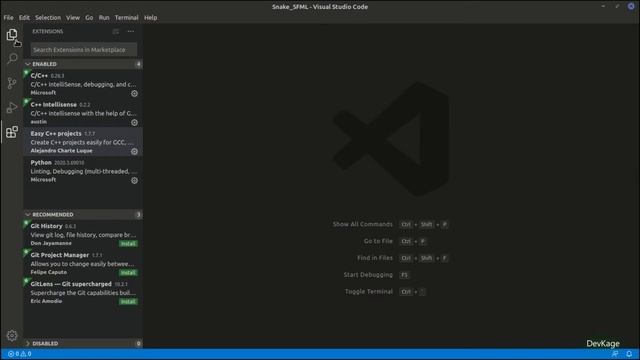Viewport: 640px width, 360px height.
Task: Install the Git Project Manager extension
Action: click(x=128, y=273)
